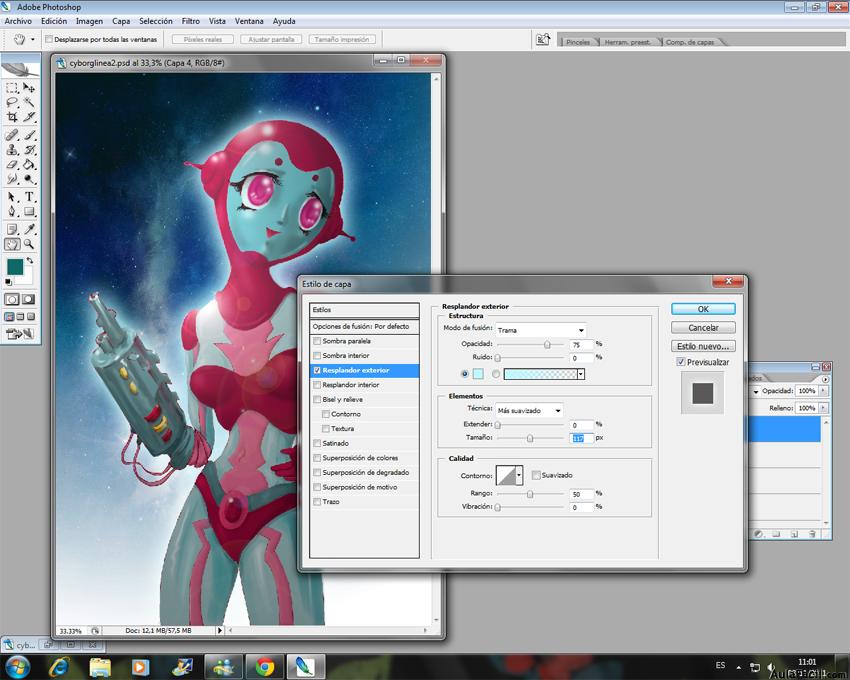850x680 pixels.
Task: Switch to the Pinceles tab
Action: coord(578,42)
